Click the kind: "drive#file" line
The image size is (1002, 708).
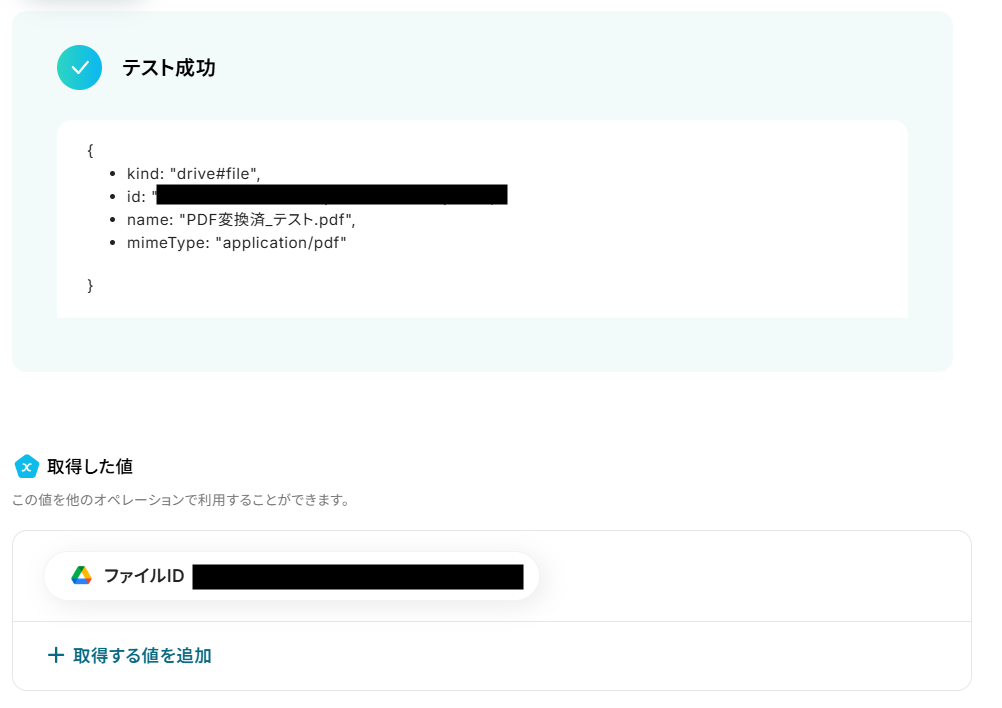[194, 174]
